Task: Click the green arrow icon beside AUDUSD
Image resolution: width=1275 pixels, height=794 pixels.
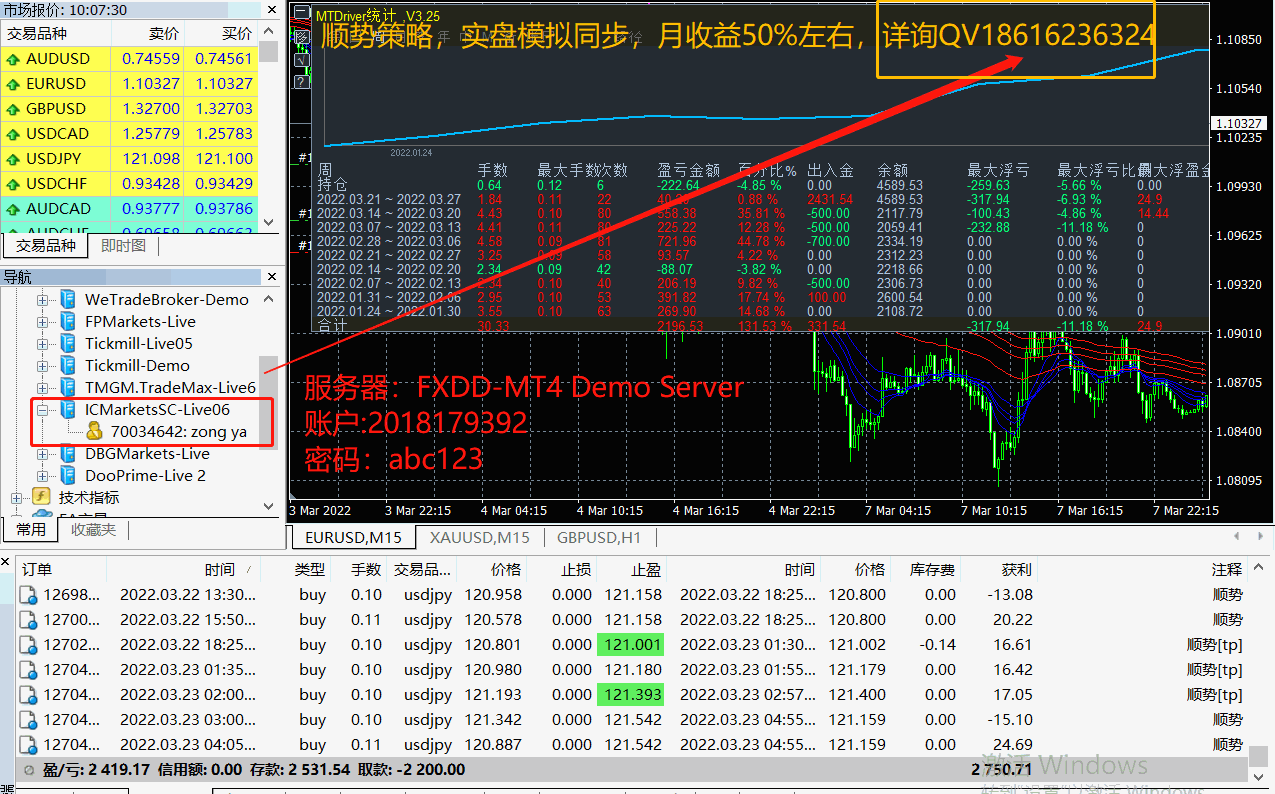Action: tap(13, 59)
